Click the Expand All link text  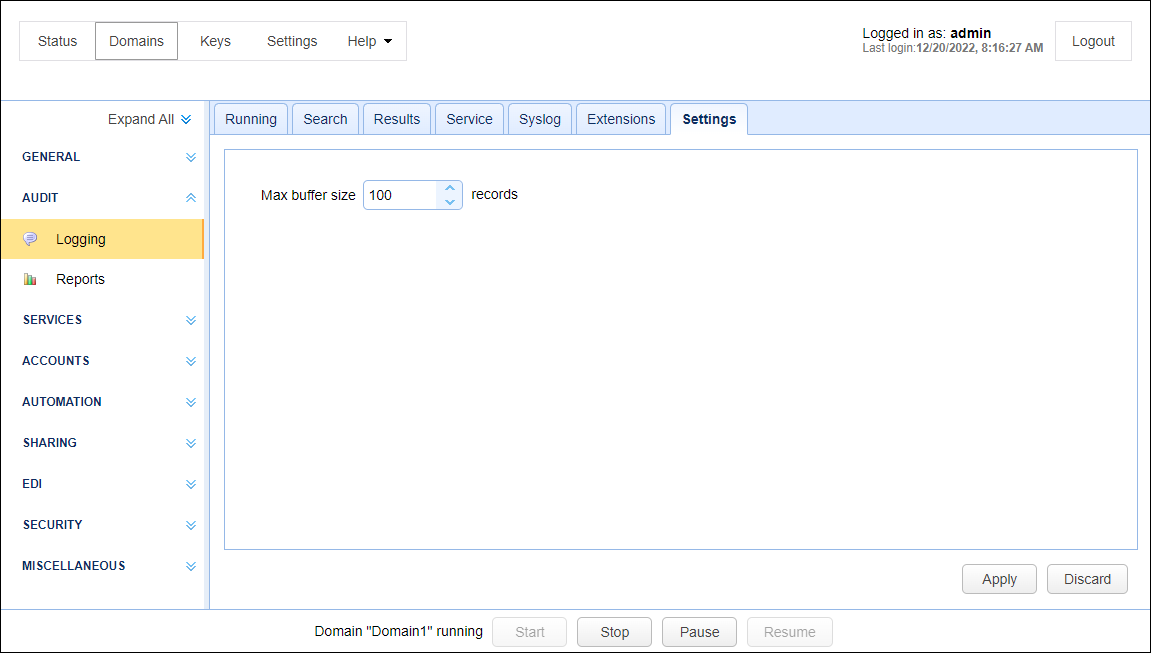coord(141,120)
